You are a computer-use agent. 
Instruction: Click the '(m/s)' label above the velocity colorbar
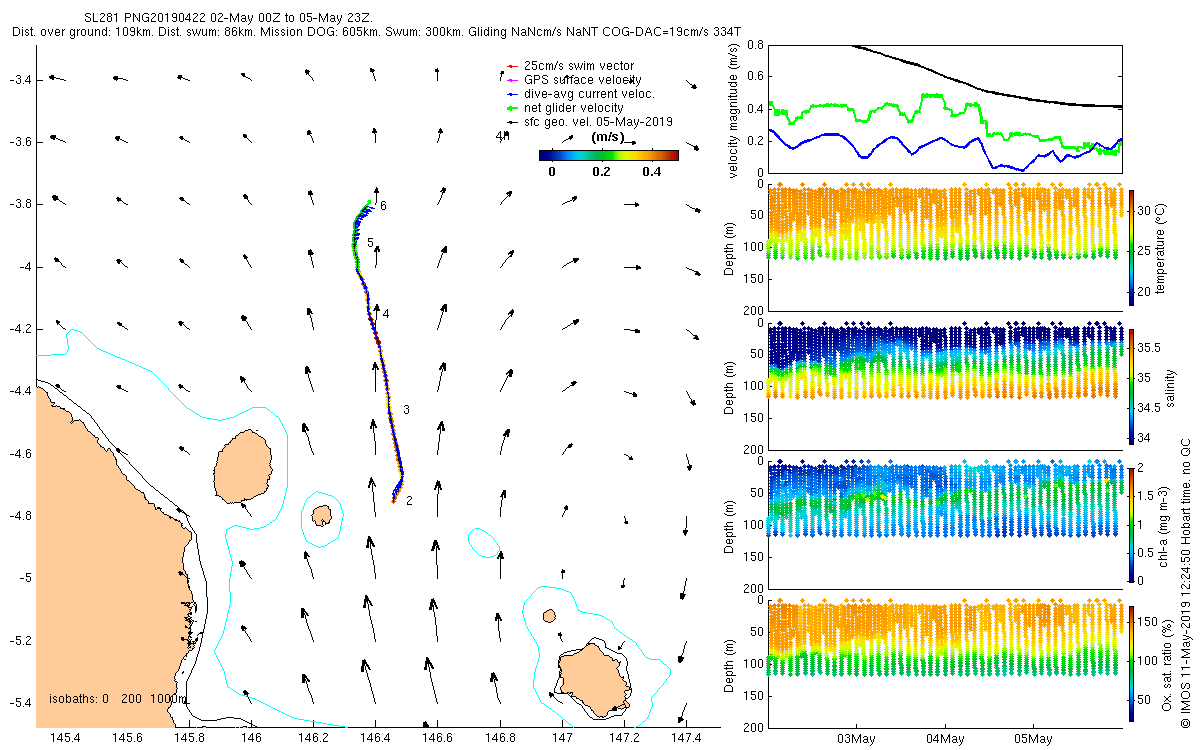tap(609, 137)
